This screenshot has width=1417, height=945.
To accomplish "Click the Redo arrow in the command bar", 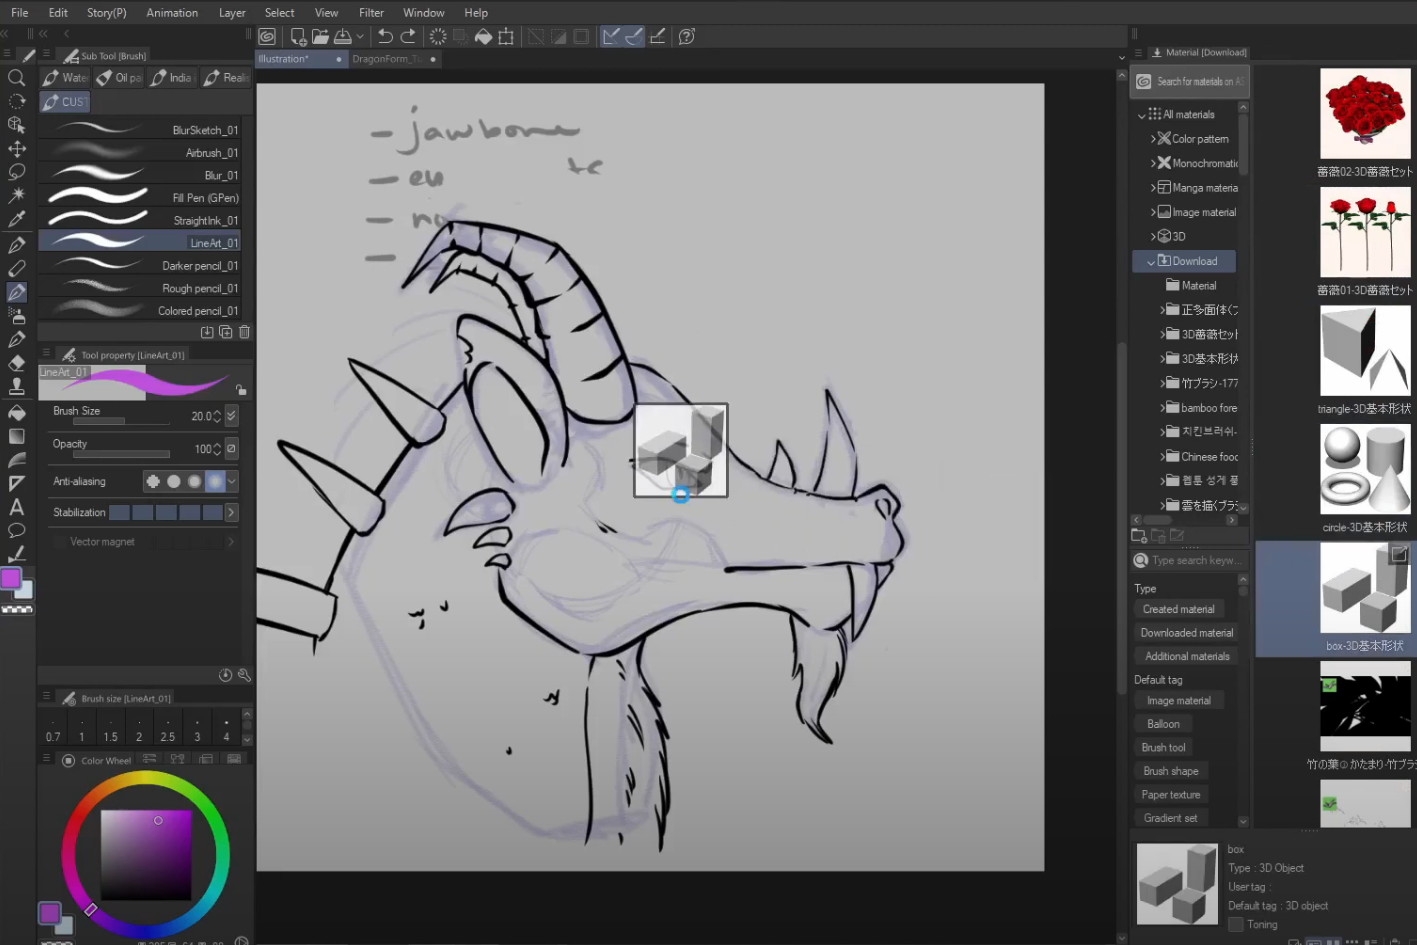I will coord(408,37).
